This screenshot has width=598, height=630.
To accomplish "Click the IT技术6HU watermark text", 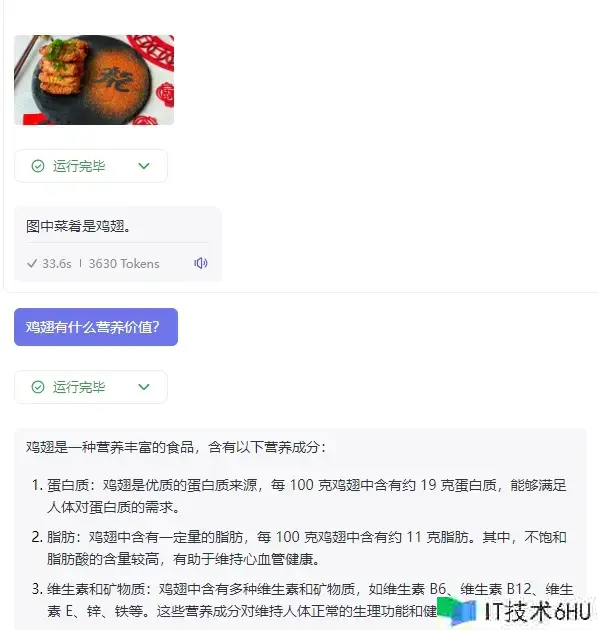I will coord(538,612).
